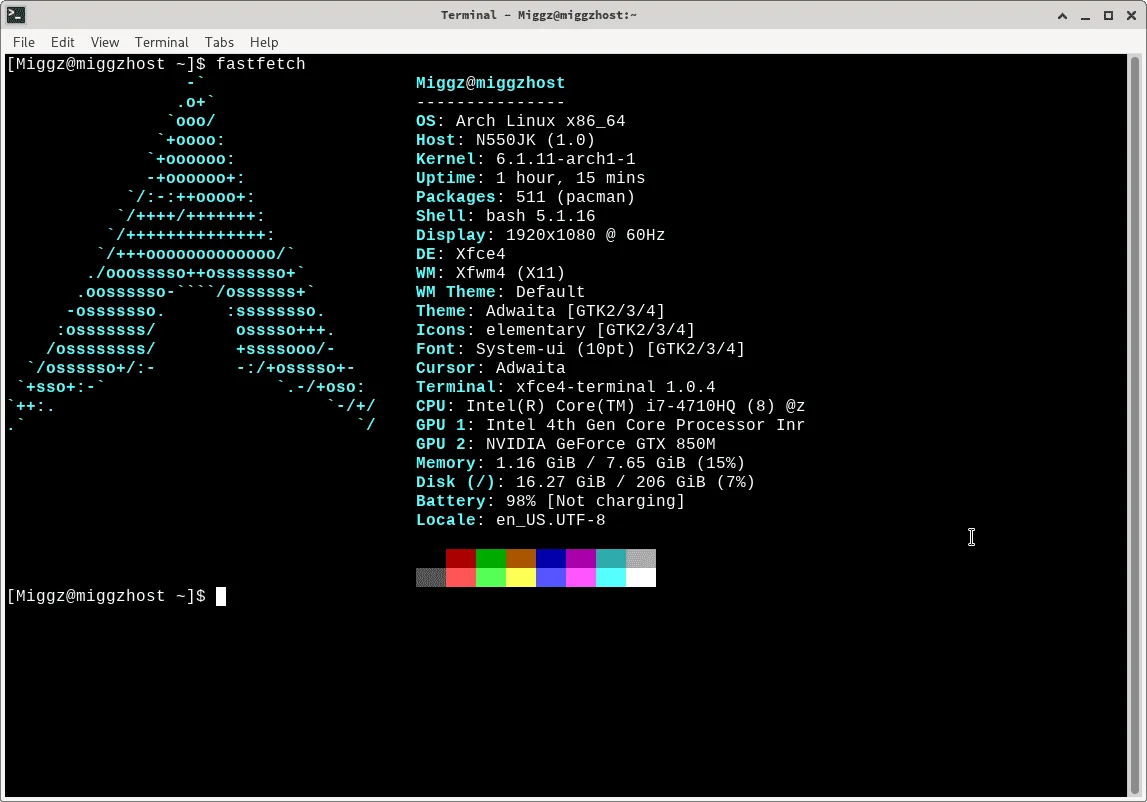Open the Help menu
Image resolution: width=1147 pixels, height=802 pixels.
tap(263, 42)
